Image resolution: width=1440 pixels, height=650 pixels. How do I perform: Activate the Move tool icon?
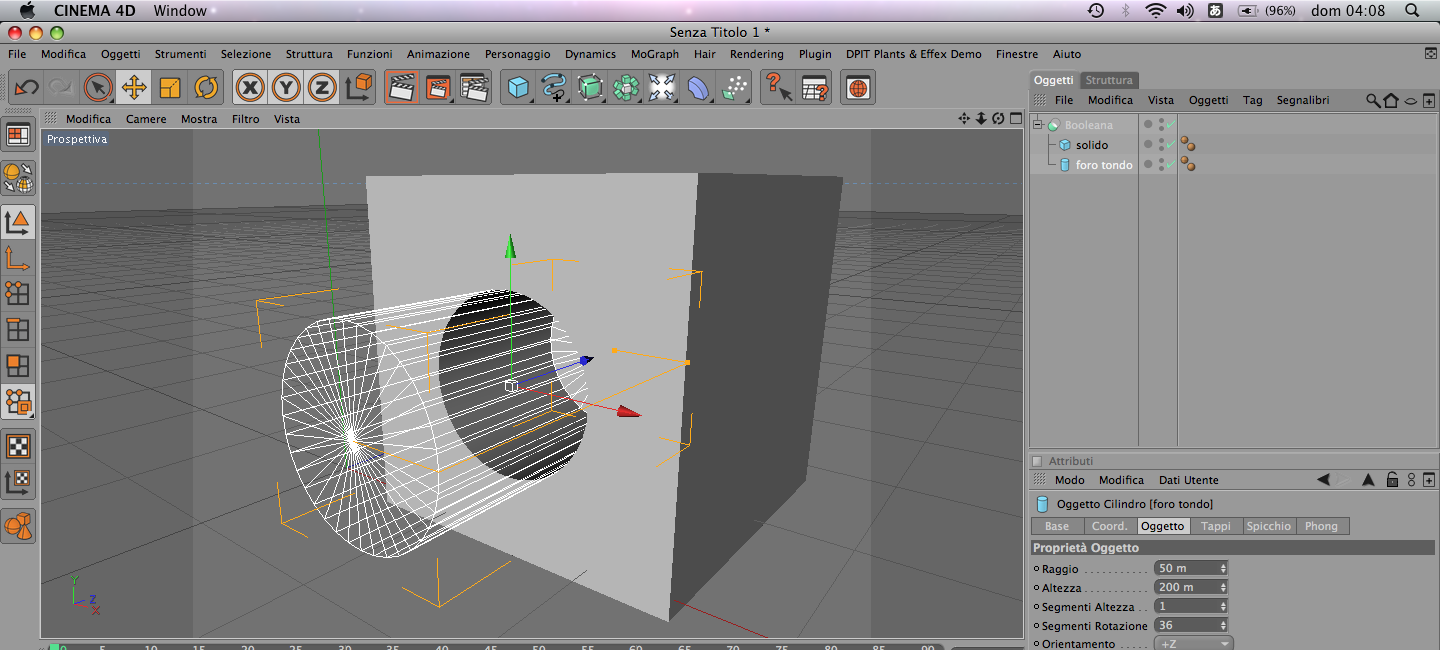pyautogui.click(x=134, y=88)
